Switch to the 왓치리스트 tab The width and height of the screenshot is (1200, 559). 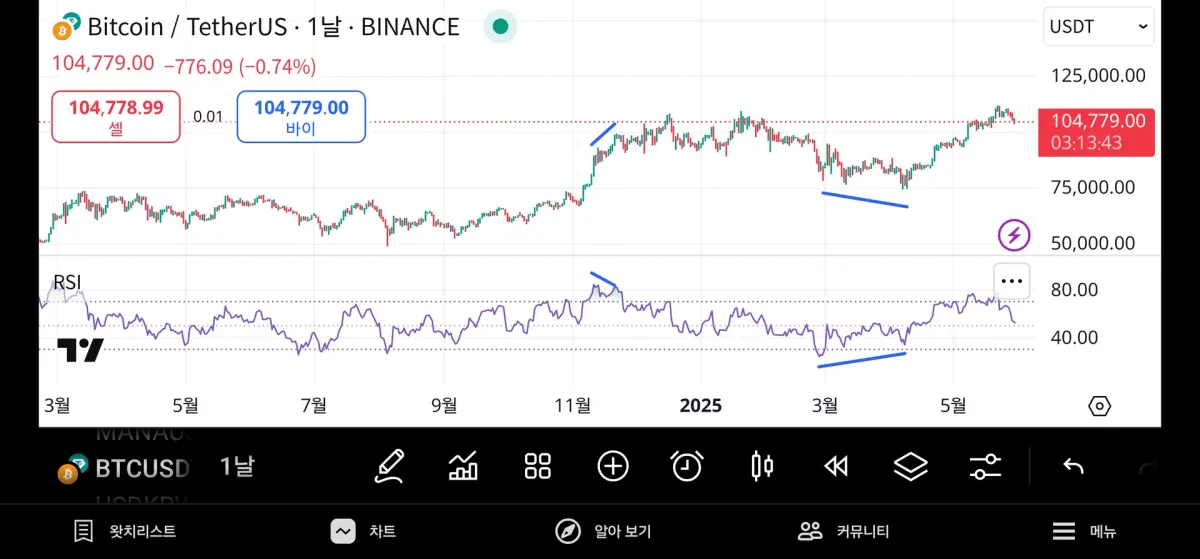pyautogui.click(x=125, y=532)
